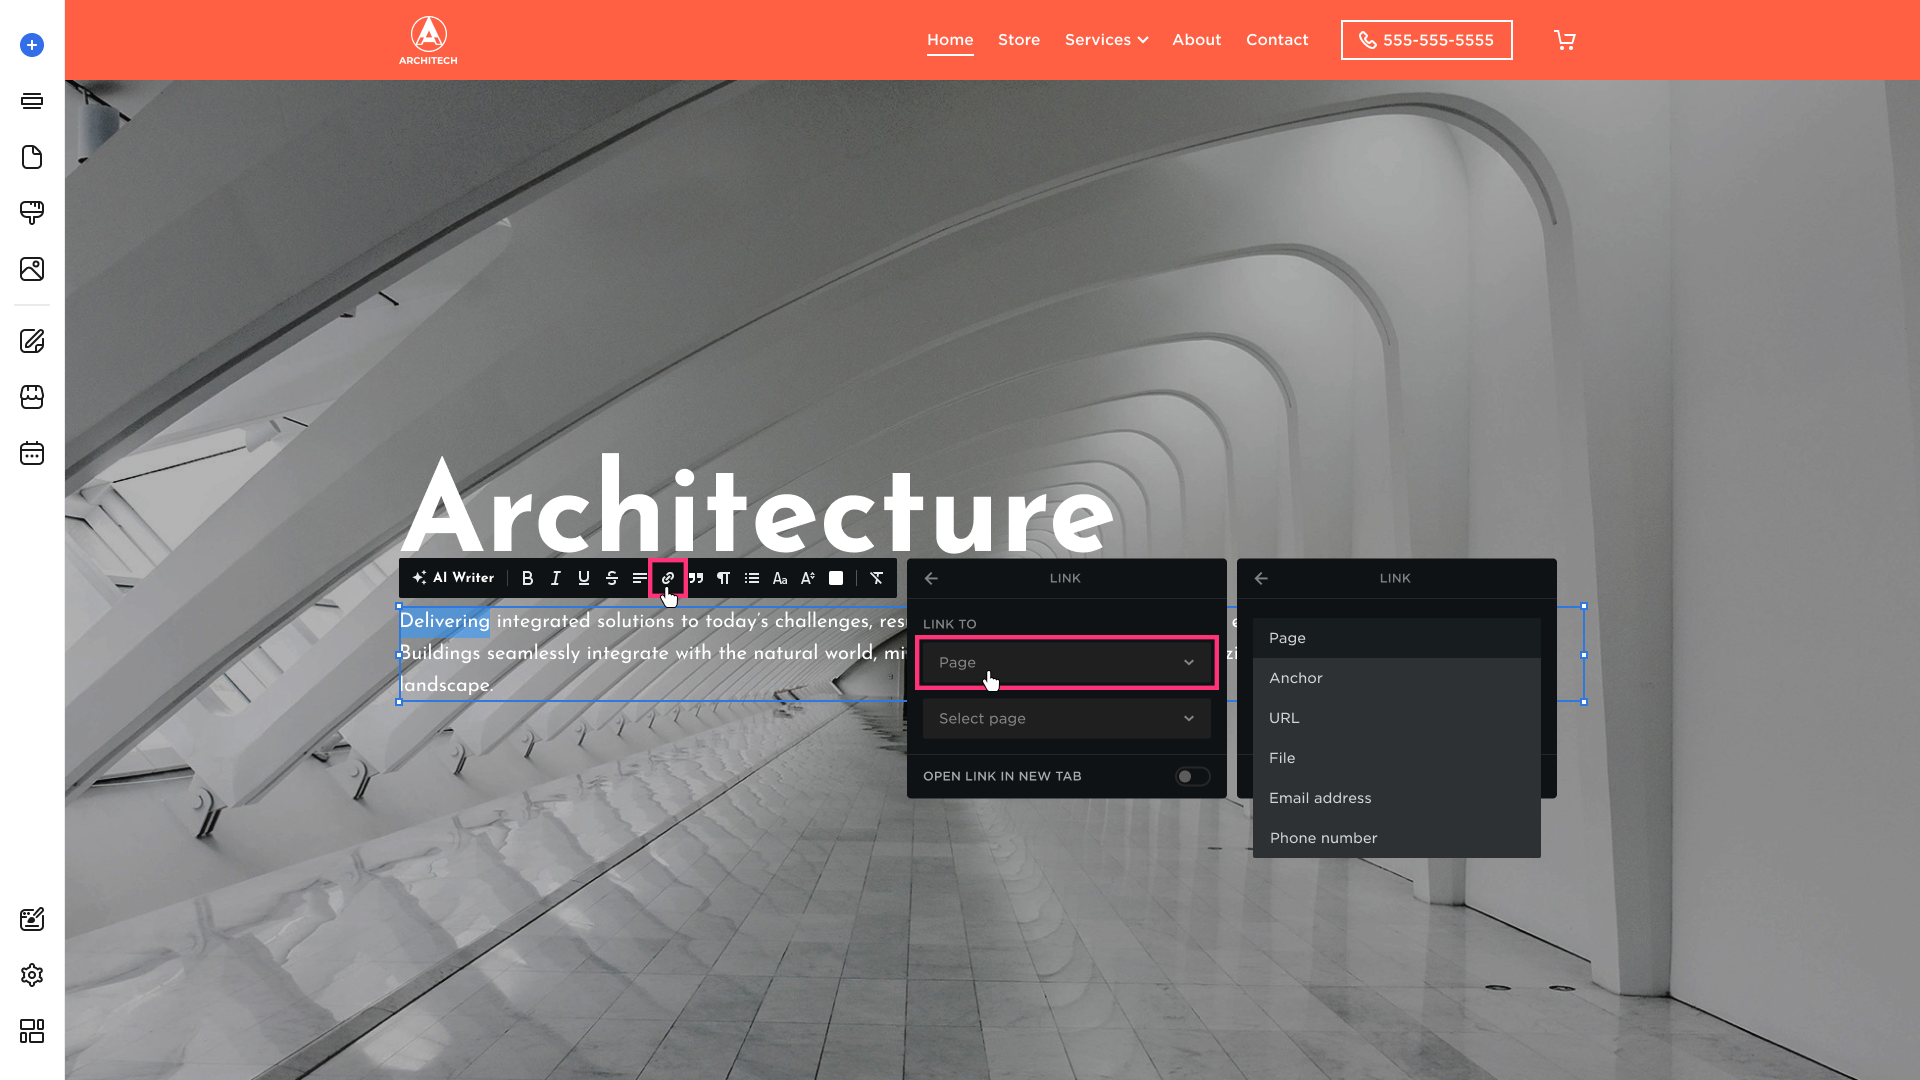Choose URL from link type list
This screenshot has width=1920, height=1080.
1284,718
